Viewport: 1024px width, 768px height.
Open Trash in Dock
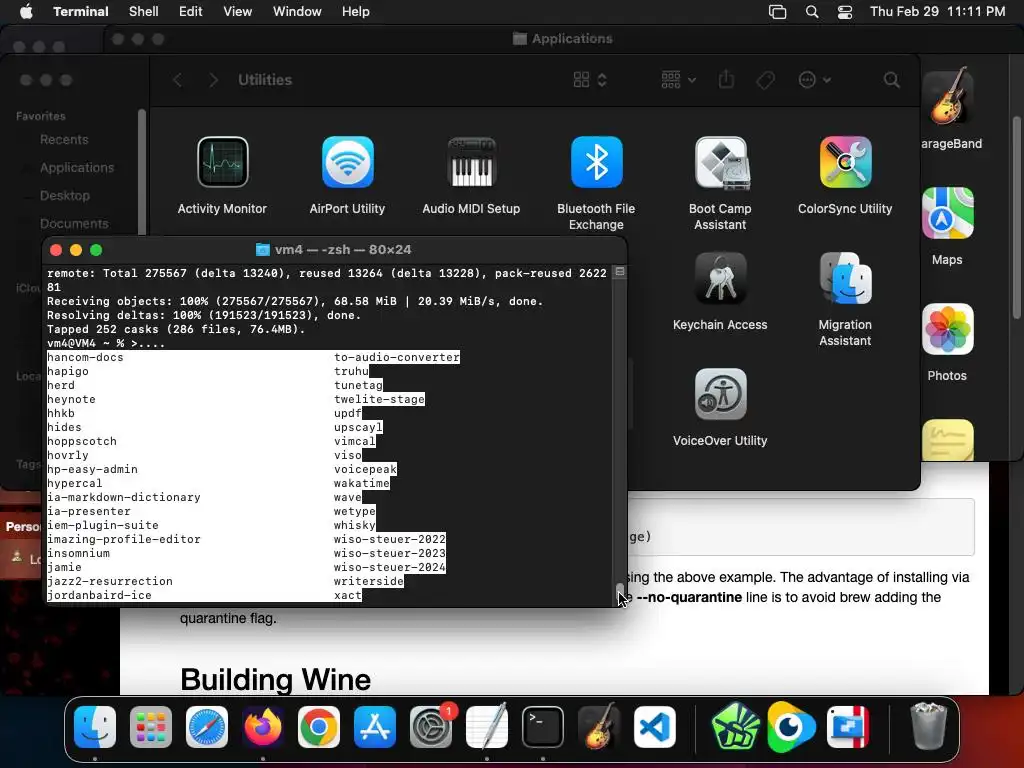[929, 727]
